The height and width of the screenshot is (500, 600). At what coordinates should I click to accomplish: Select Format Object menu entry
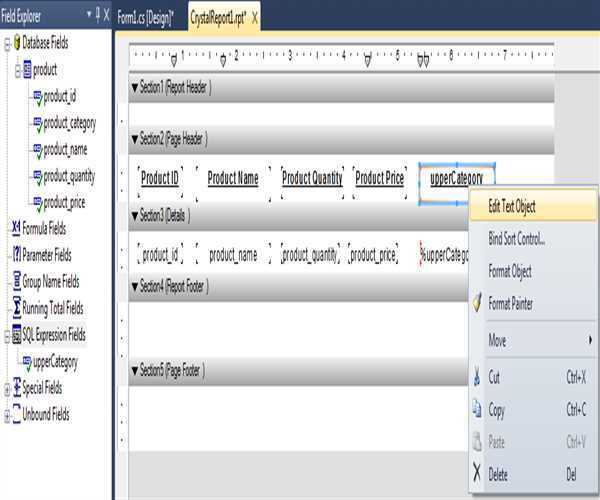tap(509, 271)
